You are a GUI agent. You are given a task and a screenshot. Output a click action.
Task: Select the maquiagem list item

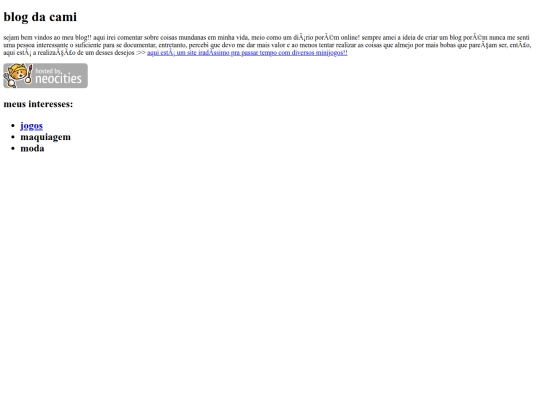click(x=45, y=137)
